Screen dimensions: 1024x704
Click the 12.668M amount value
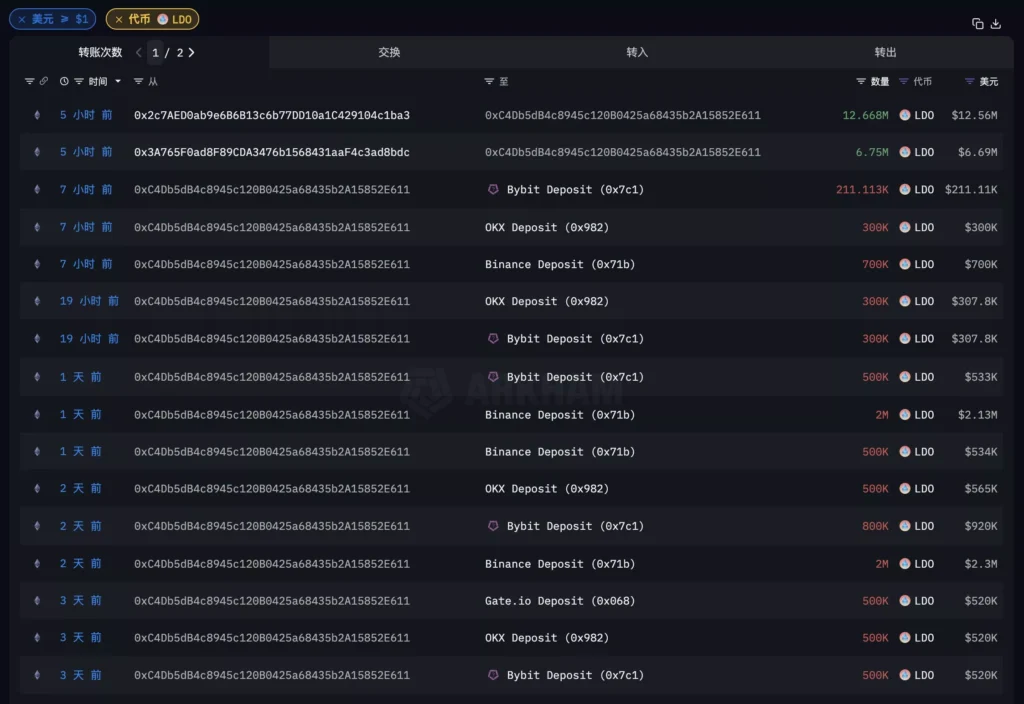(865, 115)
